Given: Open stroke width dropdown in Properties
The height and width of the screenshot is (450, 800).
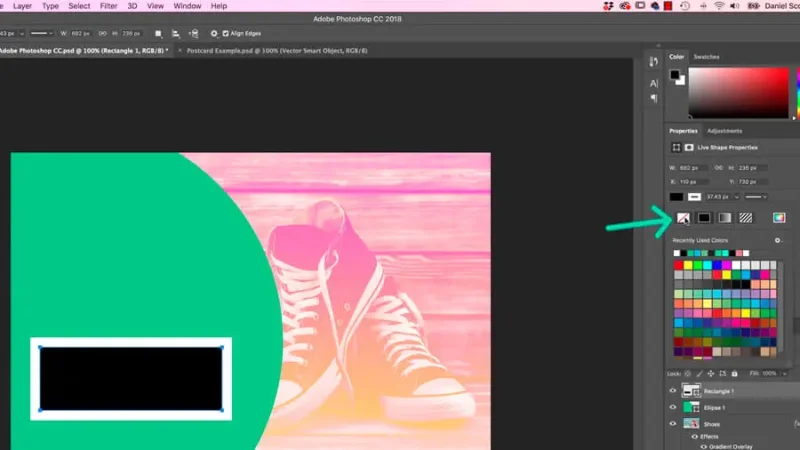Looking at the screenshot, I should 736,197.
